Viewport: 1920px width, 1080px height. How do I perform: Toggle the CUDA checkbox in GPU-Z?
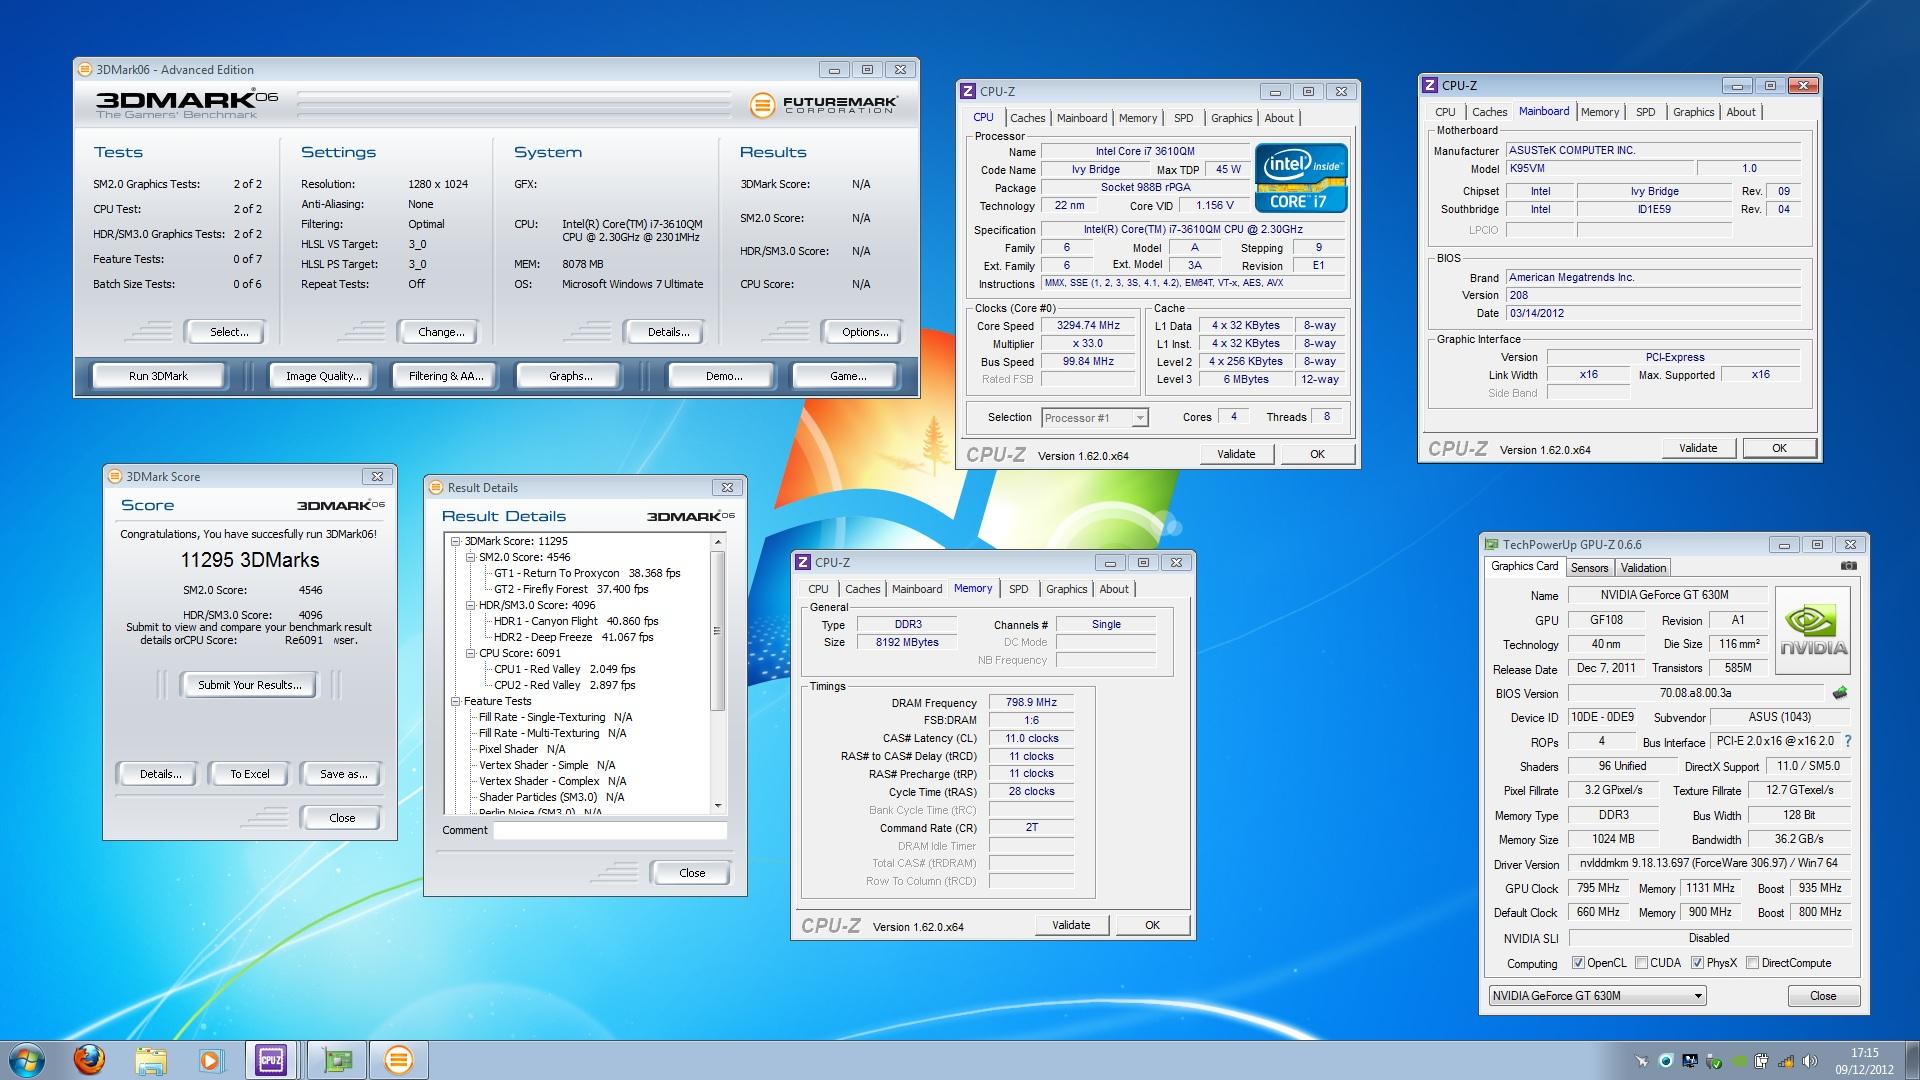1641,963
